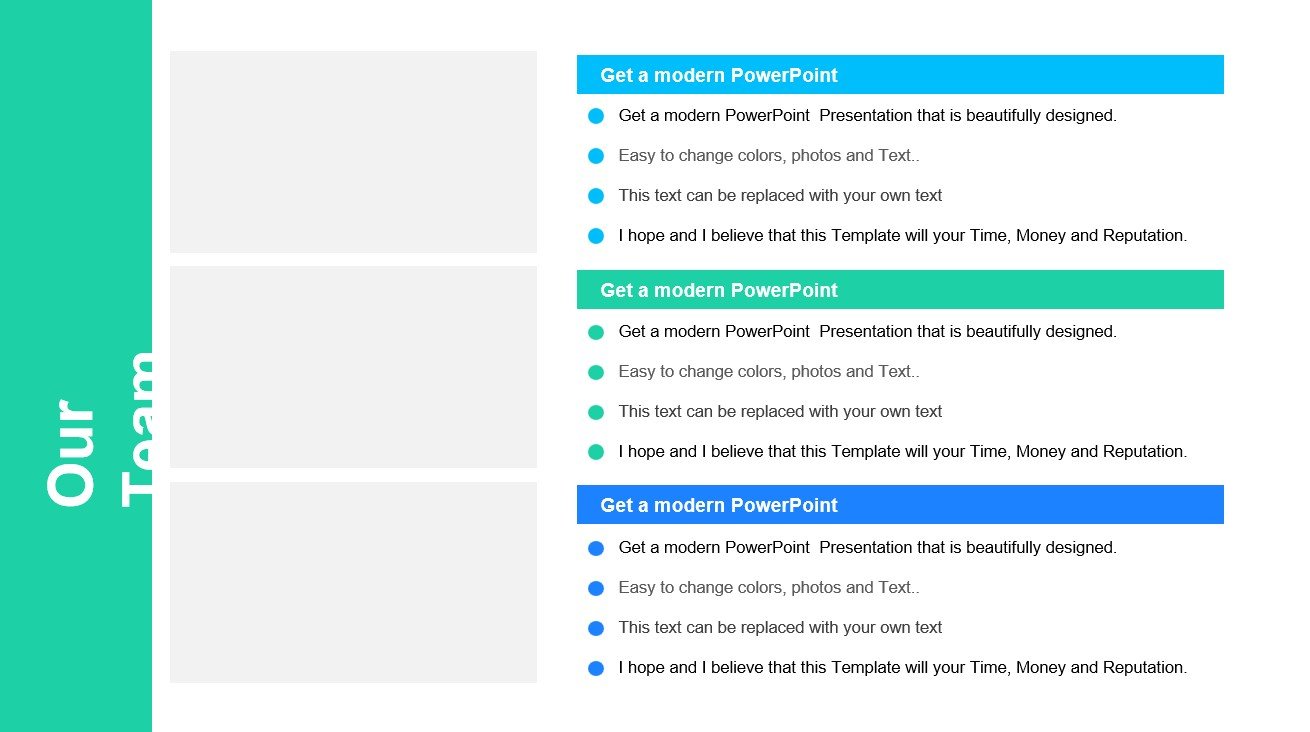
Task: Select the green bullet beside the middle section's 'This text can be replaced'
Action: 596,412
